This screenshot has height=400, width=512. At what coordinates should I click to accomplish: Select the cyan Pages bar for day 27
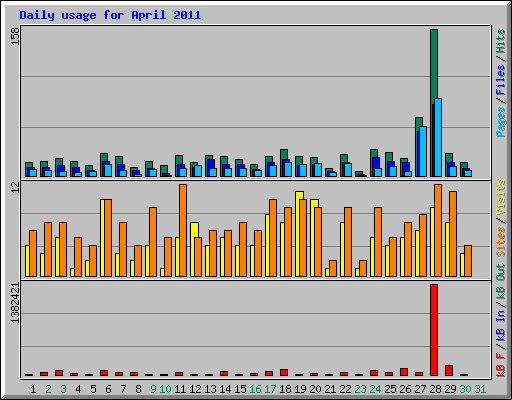tap(423, 151)
